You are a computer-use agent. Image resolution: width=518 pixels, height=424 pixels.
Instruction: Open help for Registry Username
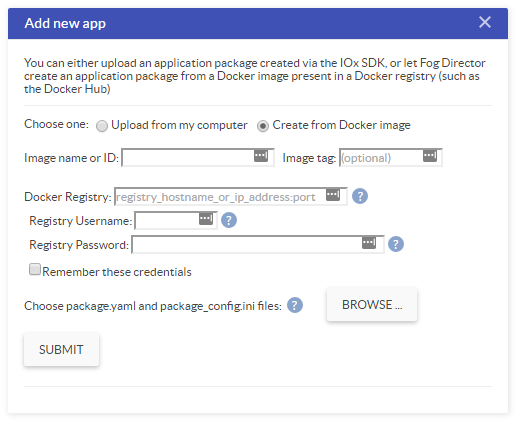(229, 220)
